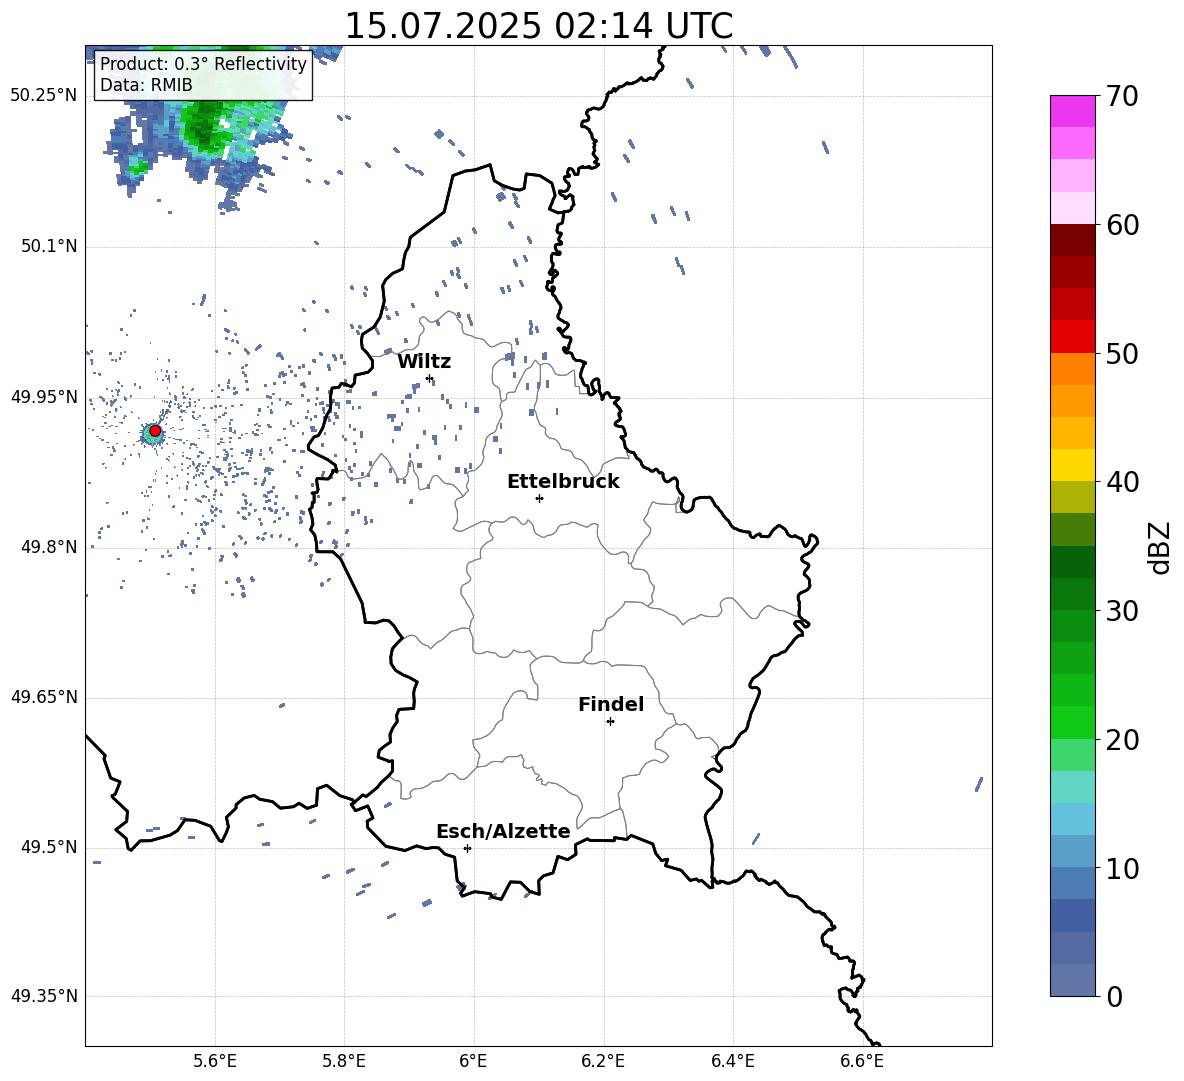Click the title "15.07.2025 02:14 UTC"
This screenshot has width=1184, height=1081.
538,26
